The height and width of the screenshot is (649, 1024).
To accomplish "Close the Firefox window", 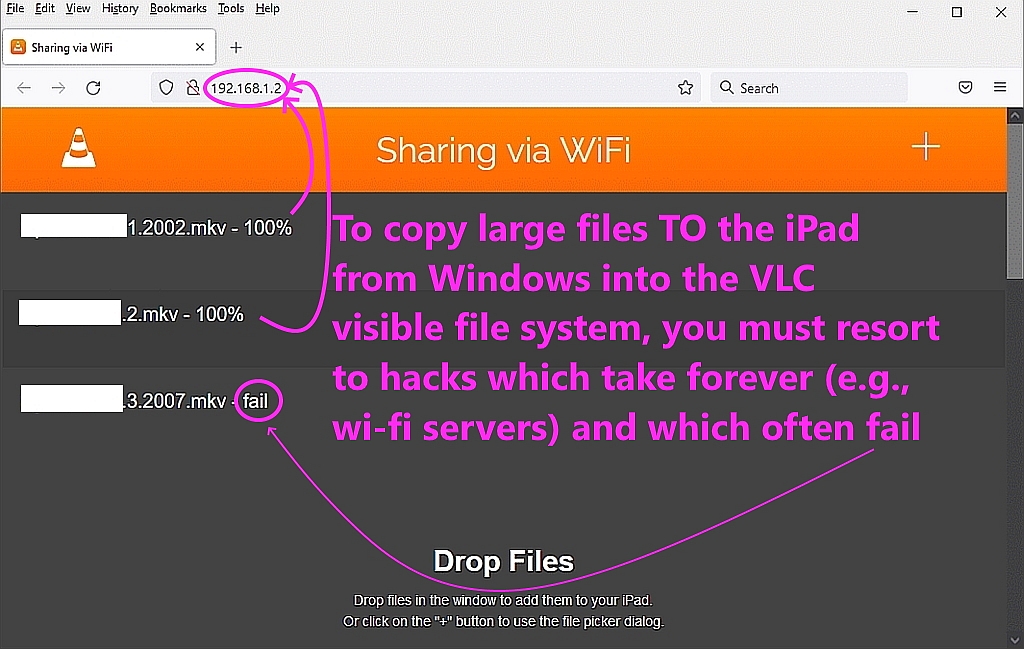I will pos(1000,12).
